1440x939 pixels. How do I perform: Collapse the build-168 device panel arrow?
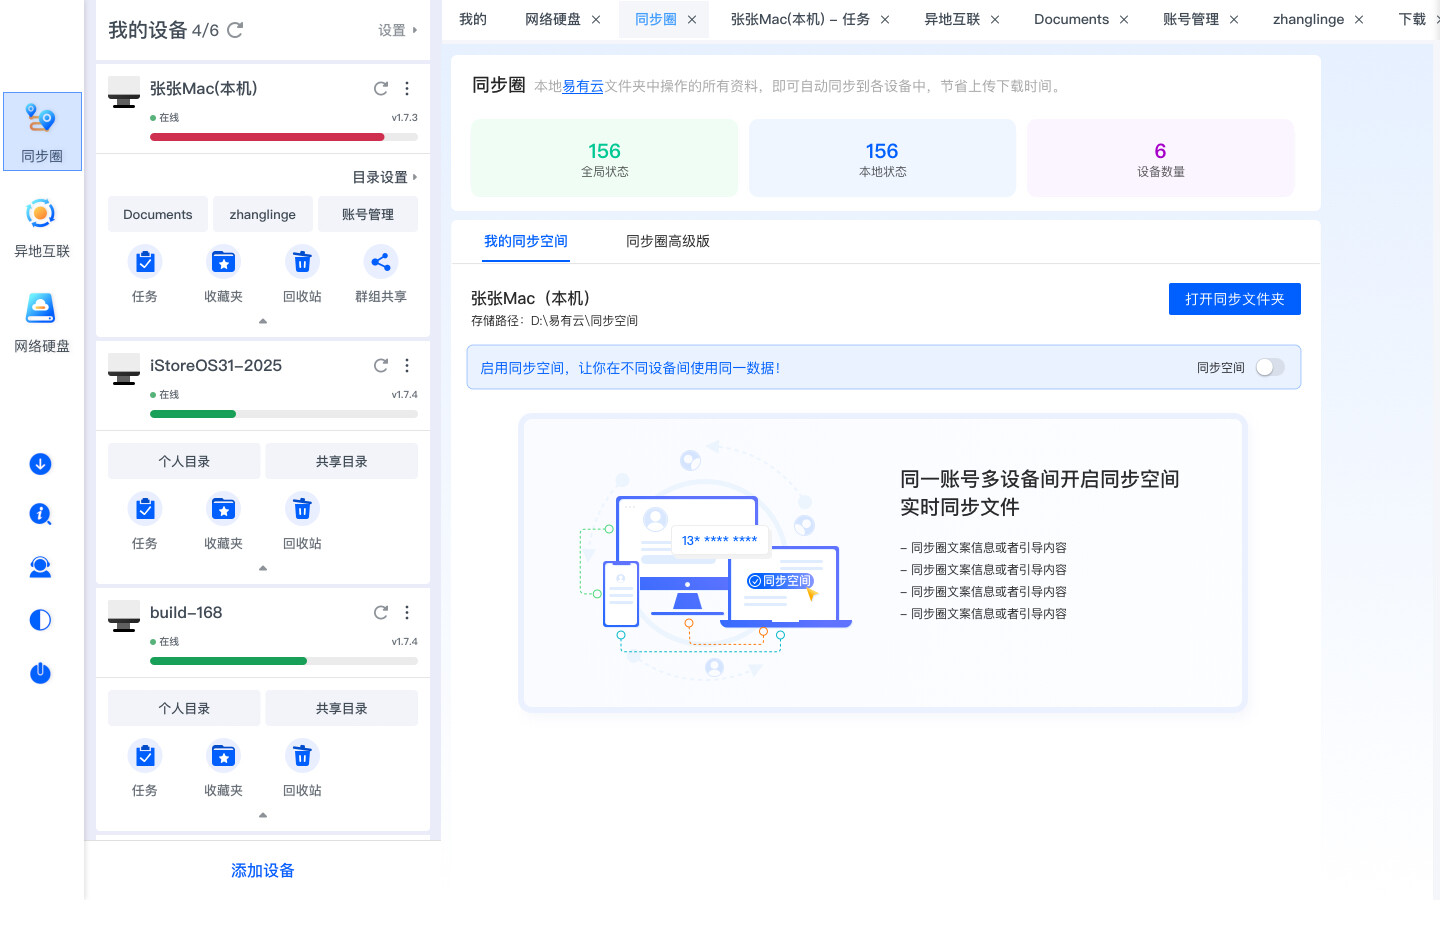263,815
